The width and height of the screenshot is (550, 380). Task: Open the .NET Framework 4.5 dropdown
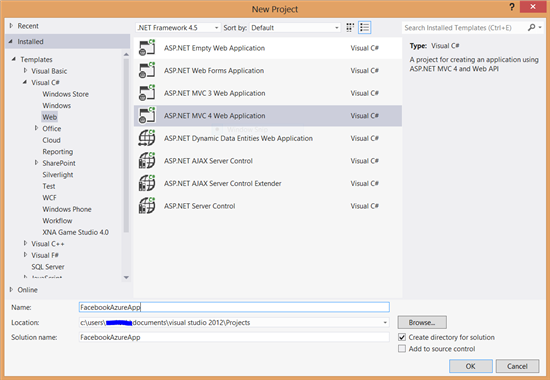tap(178, 27)
